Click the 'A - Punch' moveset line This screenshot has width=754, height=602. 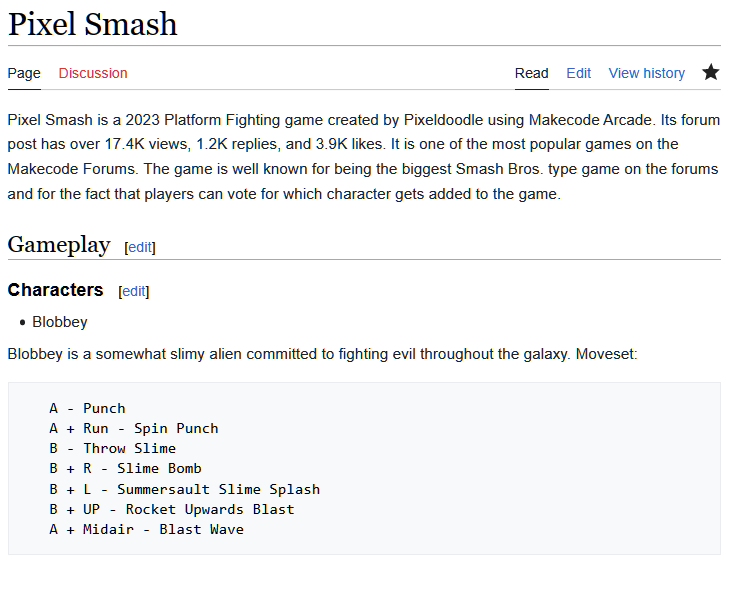(x=87, y=408)
